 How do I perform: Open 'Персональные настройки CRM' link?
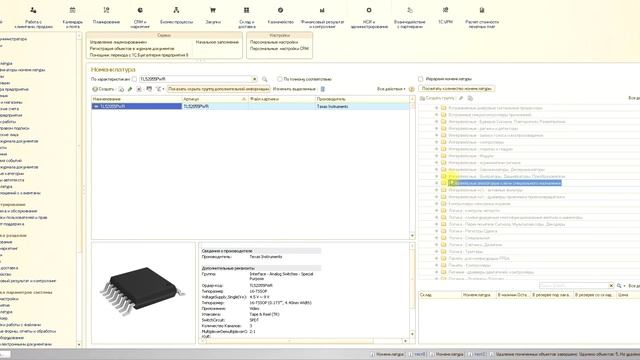click(279, 48)
